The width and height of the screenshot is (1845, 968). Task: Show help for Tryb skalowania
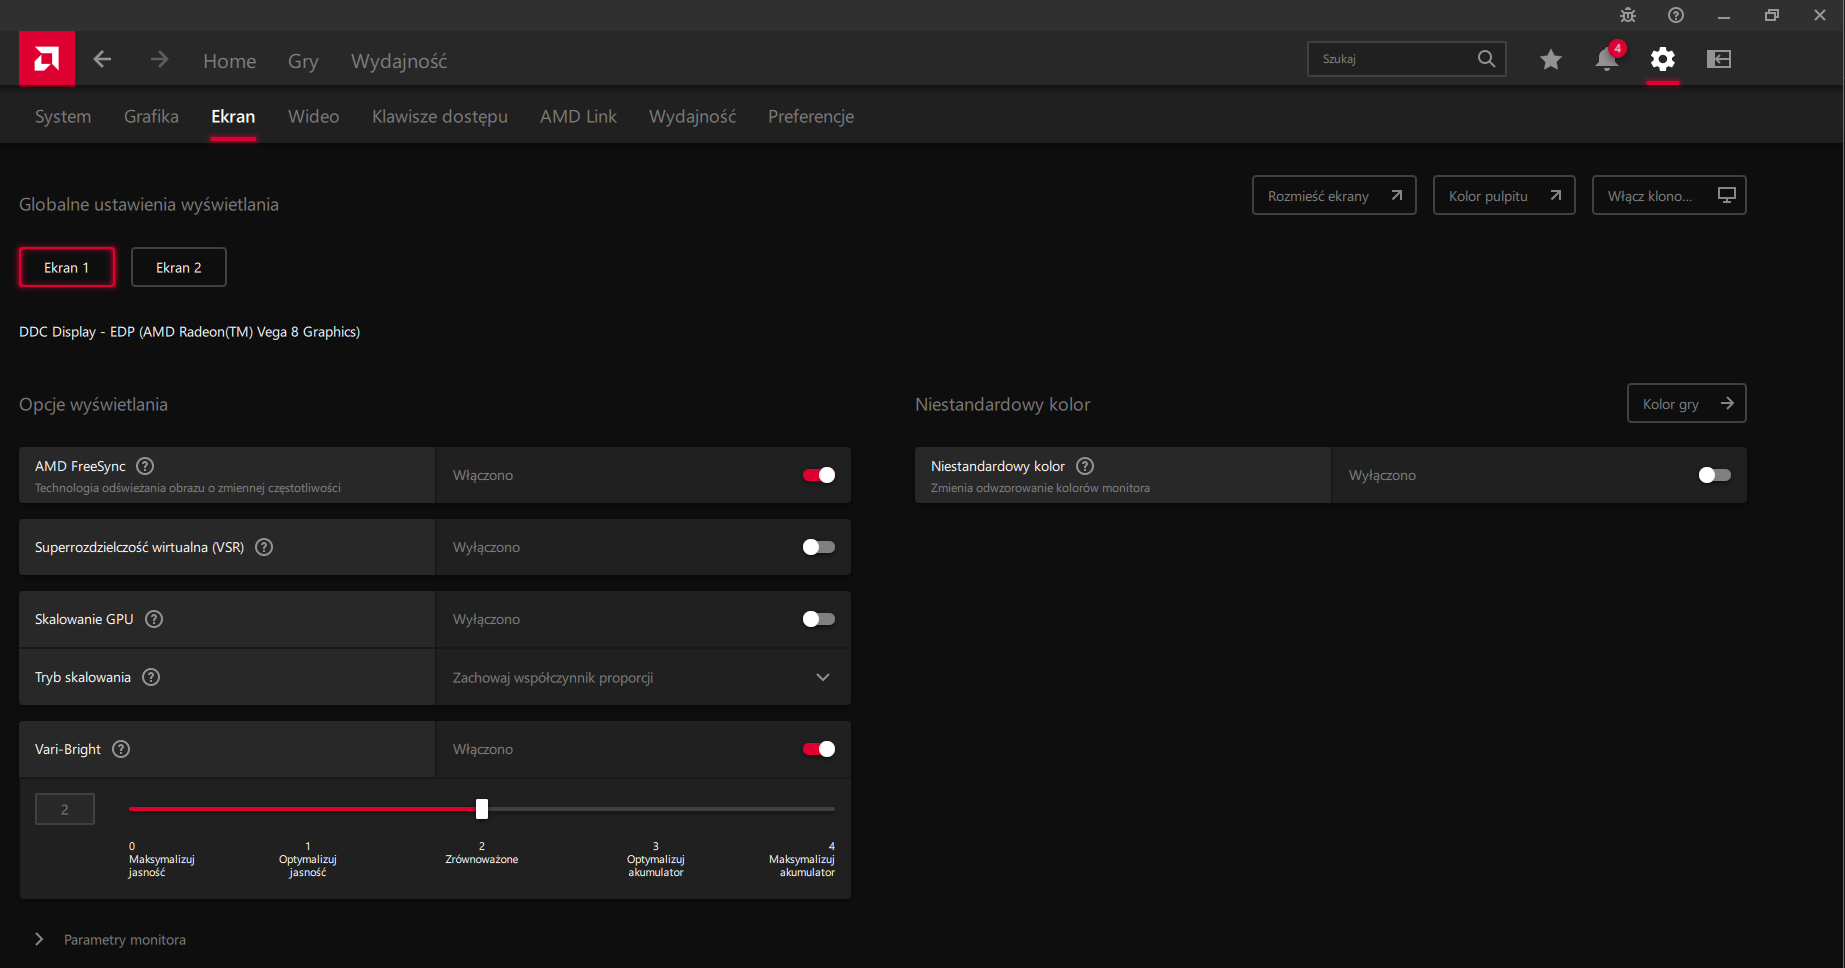click(x=151, y=677)
